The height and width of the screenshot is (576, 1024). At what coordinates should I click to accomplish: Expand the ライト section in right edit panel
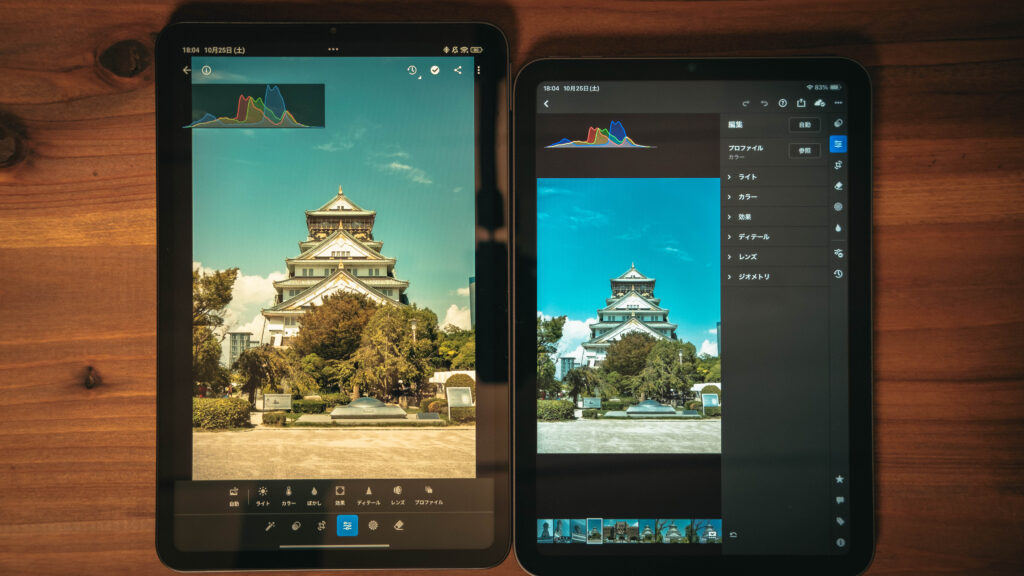[x=747, y=177]
